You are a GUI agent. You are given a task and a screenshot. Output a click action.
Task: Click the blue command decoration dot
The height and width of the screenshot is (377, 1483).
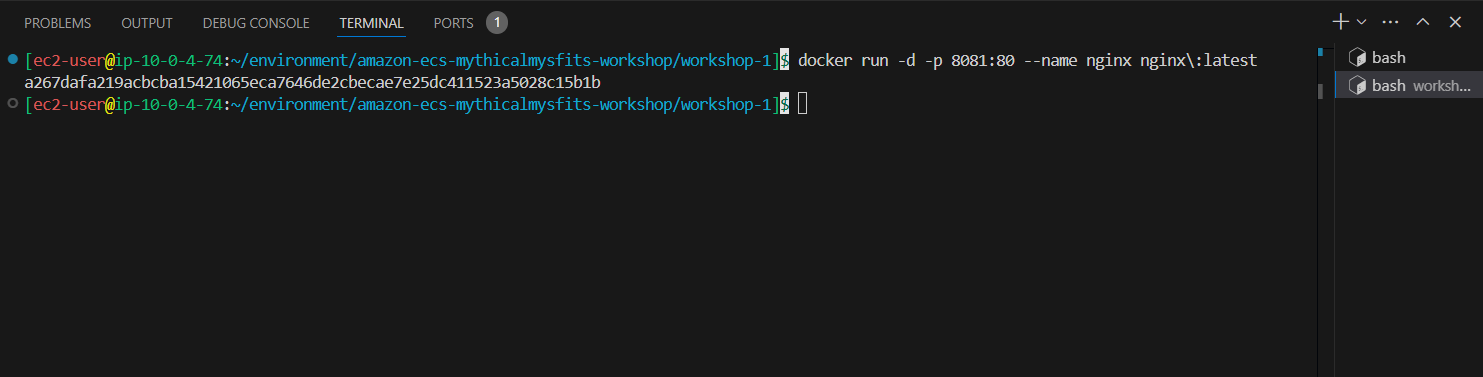click(x=12, y=60)
